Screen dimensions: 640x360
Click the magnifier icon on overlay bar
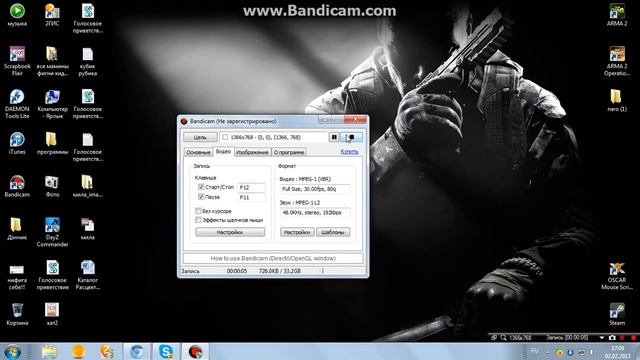(503, 338)
